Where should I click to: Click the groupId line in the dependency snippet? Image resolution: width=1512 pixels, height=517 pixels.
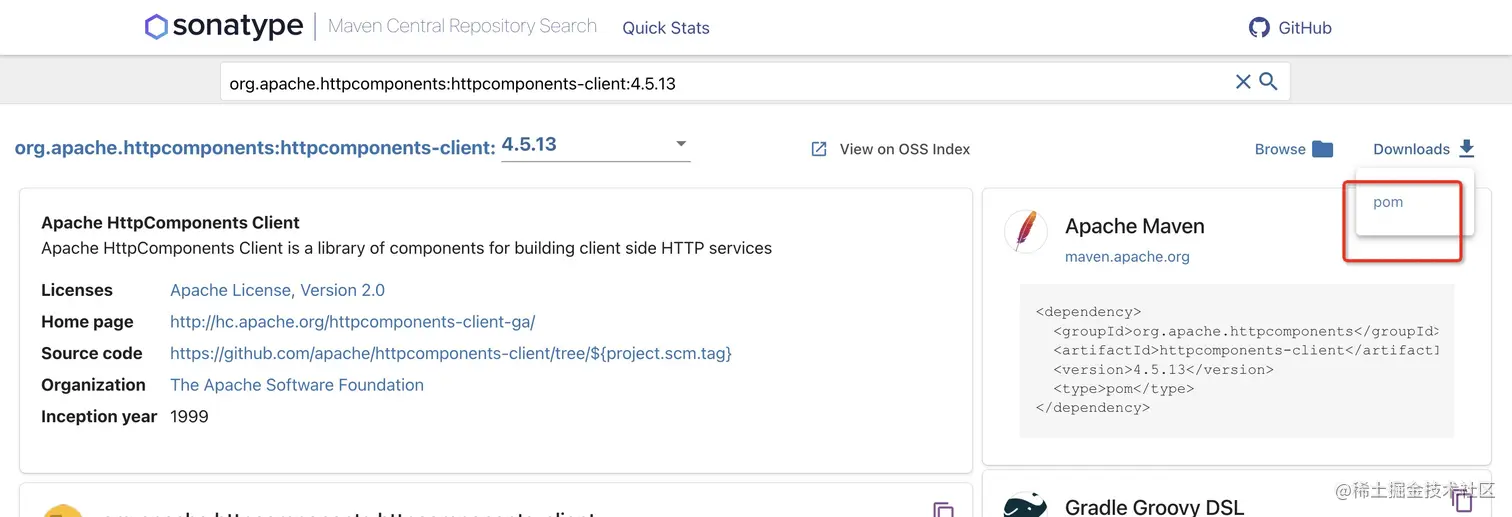tap(1245, 331)
